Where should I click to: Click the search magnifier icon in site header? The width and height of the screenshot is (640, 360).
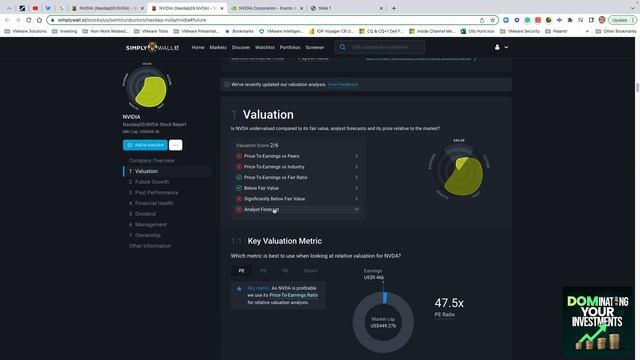pos(342,47)
